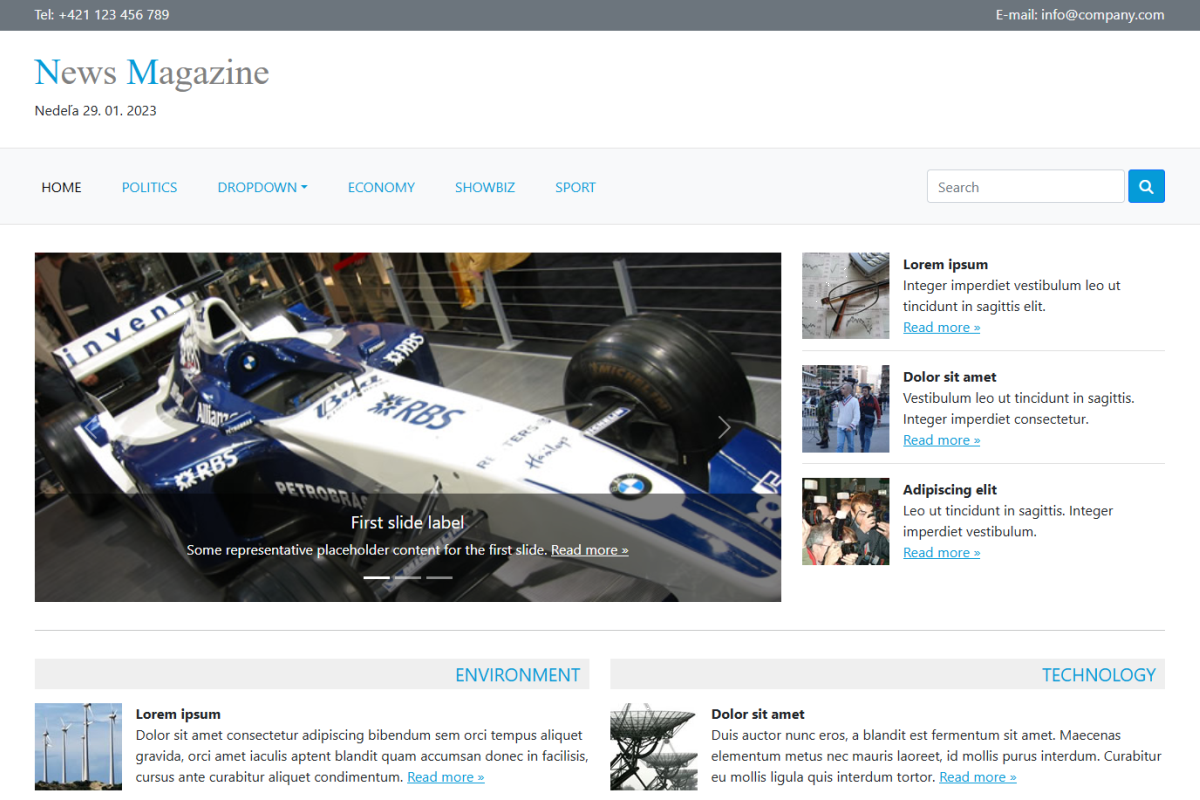Screen dimensions: 1200x800
Task: Open Read more under Lorem ipsum sidebar article
Action: pos(941,327)
